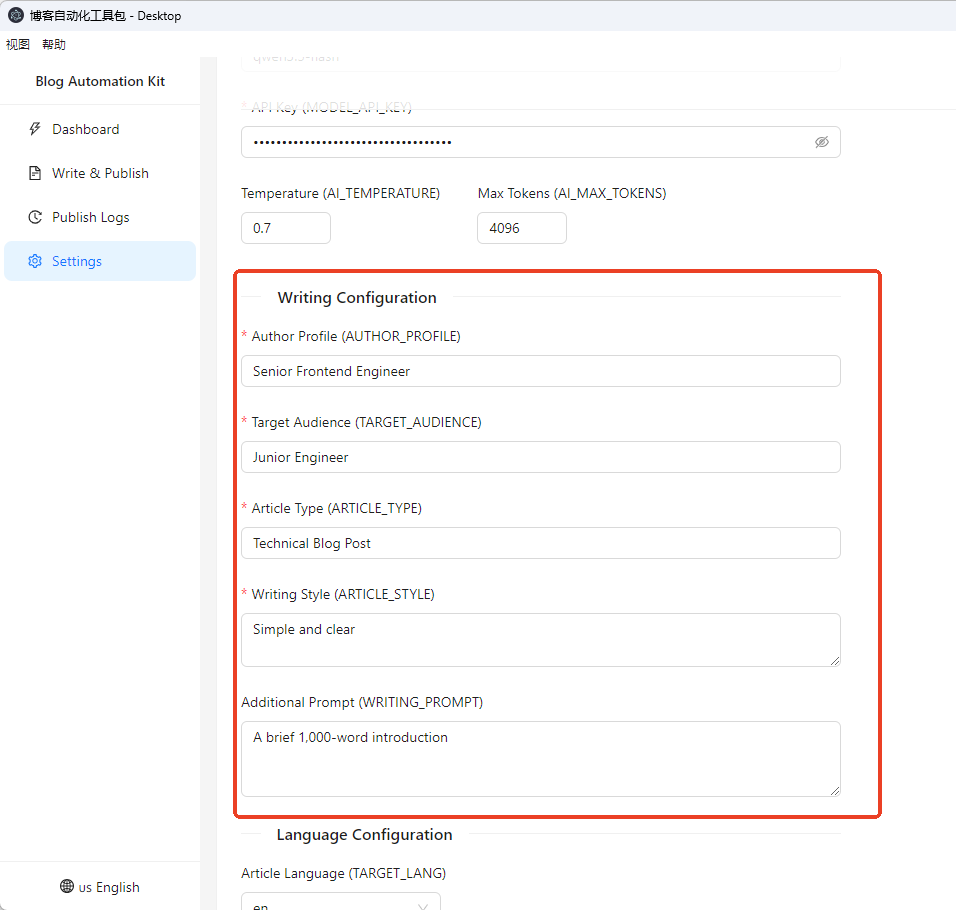This screenshot has height=910, width=956.
Task: Click the Write & Publish document icon
Action: point(35,173)
